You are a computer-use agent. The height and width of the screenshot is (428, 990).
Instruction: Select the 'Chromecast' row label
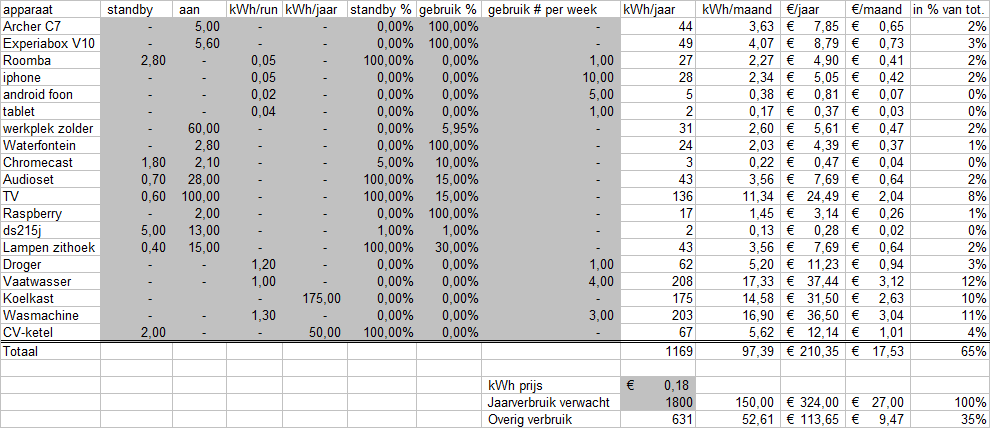(50, 163)
